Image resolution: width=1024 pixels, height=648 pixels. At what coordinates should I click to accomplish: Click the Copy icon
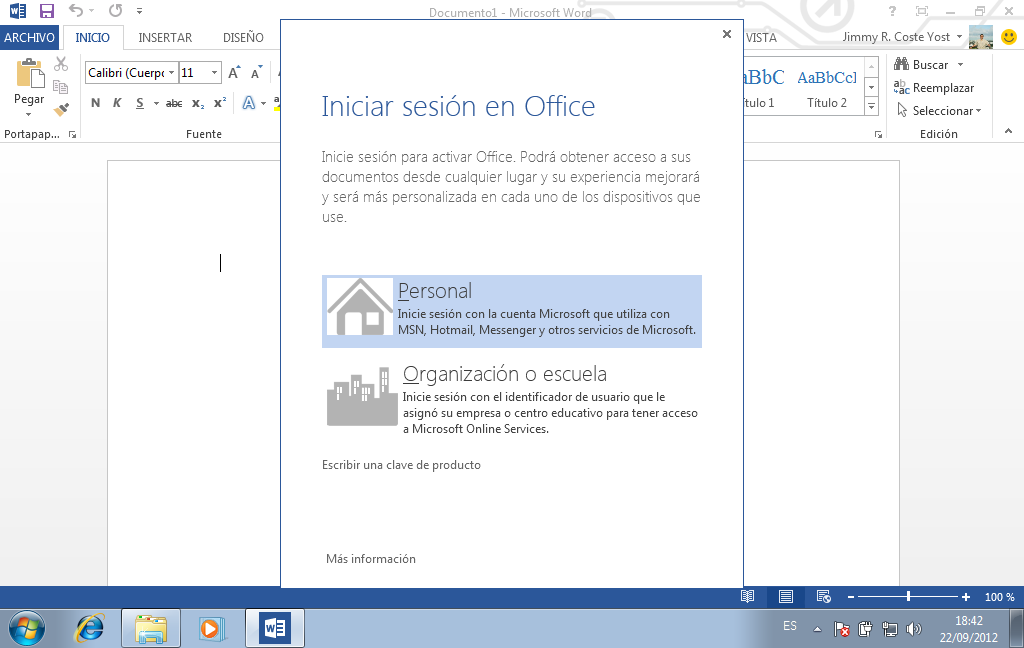coord(61,86)
